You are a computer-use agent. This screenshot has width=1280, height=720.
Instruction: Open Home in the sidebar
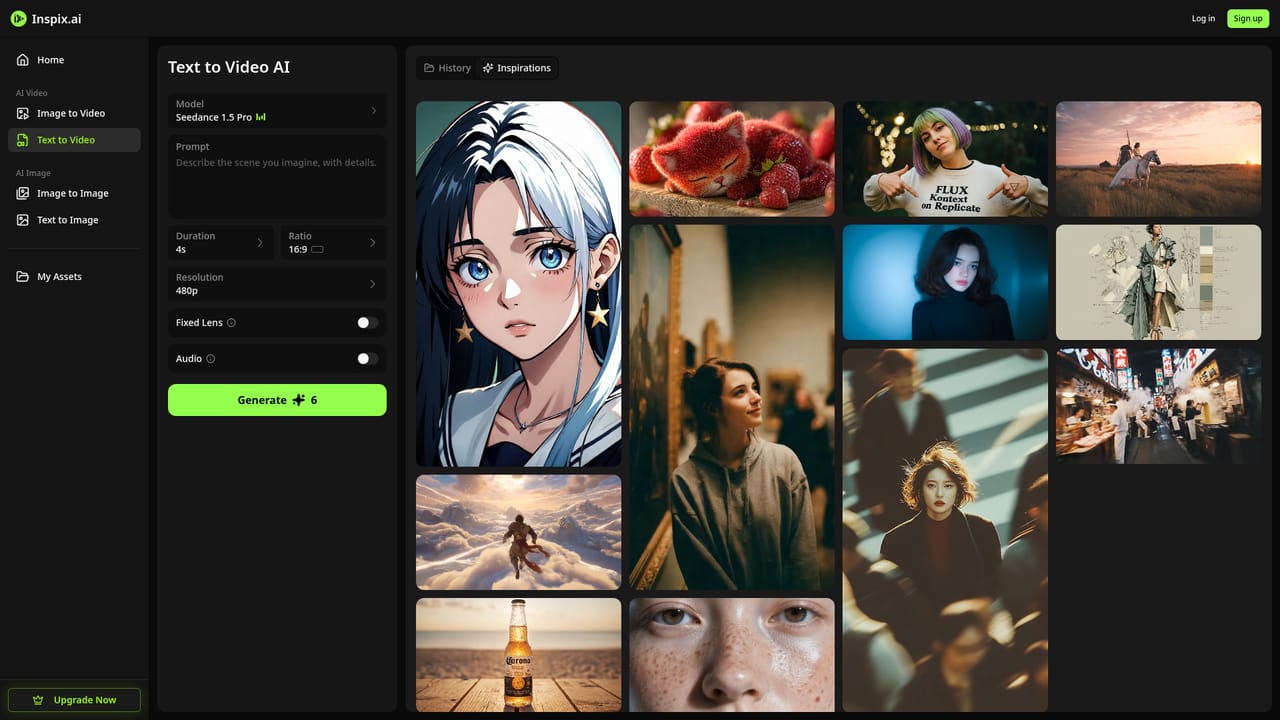74,60
